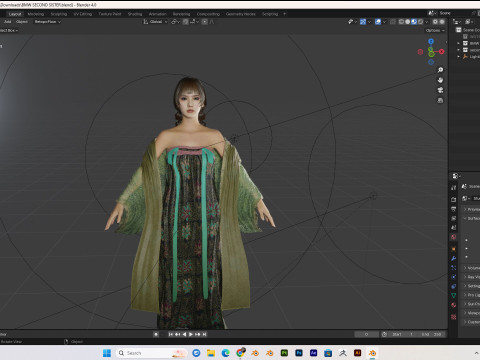Click the scene browse icon beside Scene
This screenshot has height=360, width=480.
click(432, 13)
